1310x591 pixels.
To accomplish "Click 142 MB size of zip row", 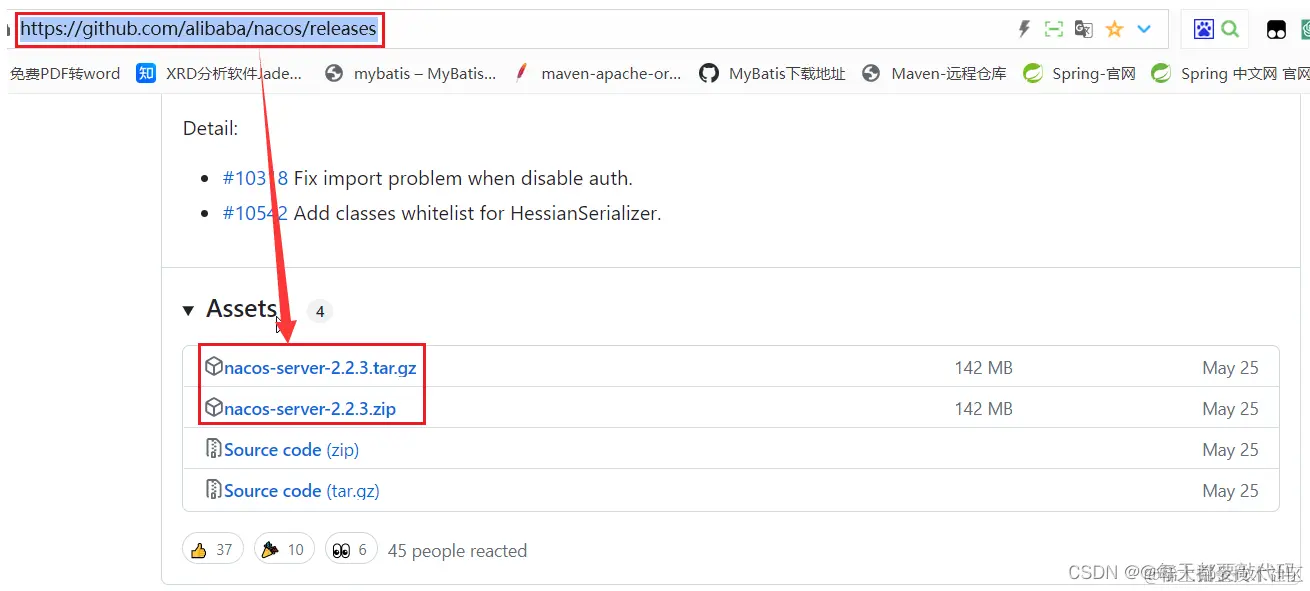I will (x=983, y=409).
